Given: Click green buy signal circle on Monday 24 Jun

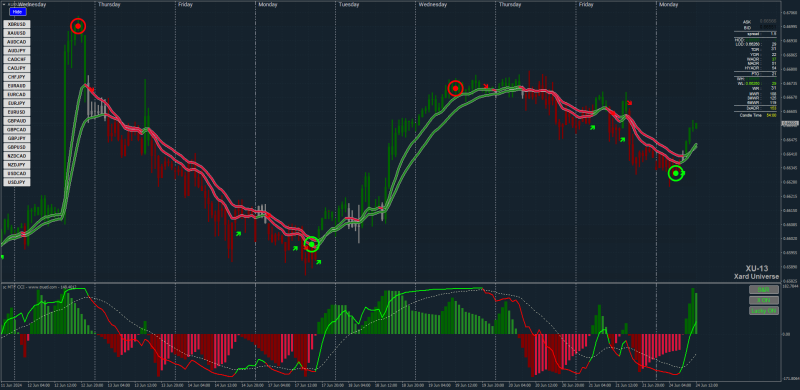Looking at the screenshot, I should tap(676, 174).
